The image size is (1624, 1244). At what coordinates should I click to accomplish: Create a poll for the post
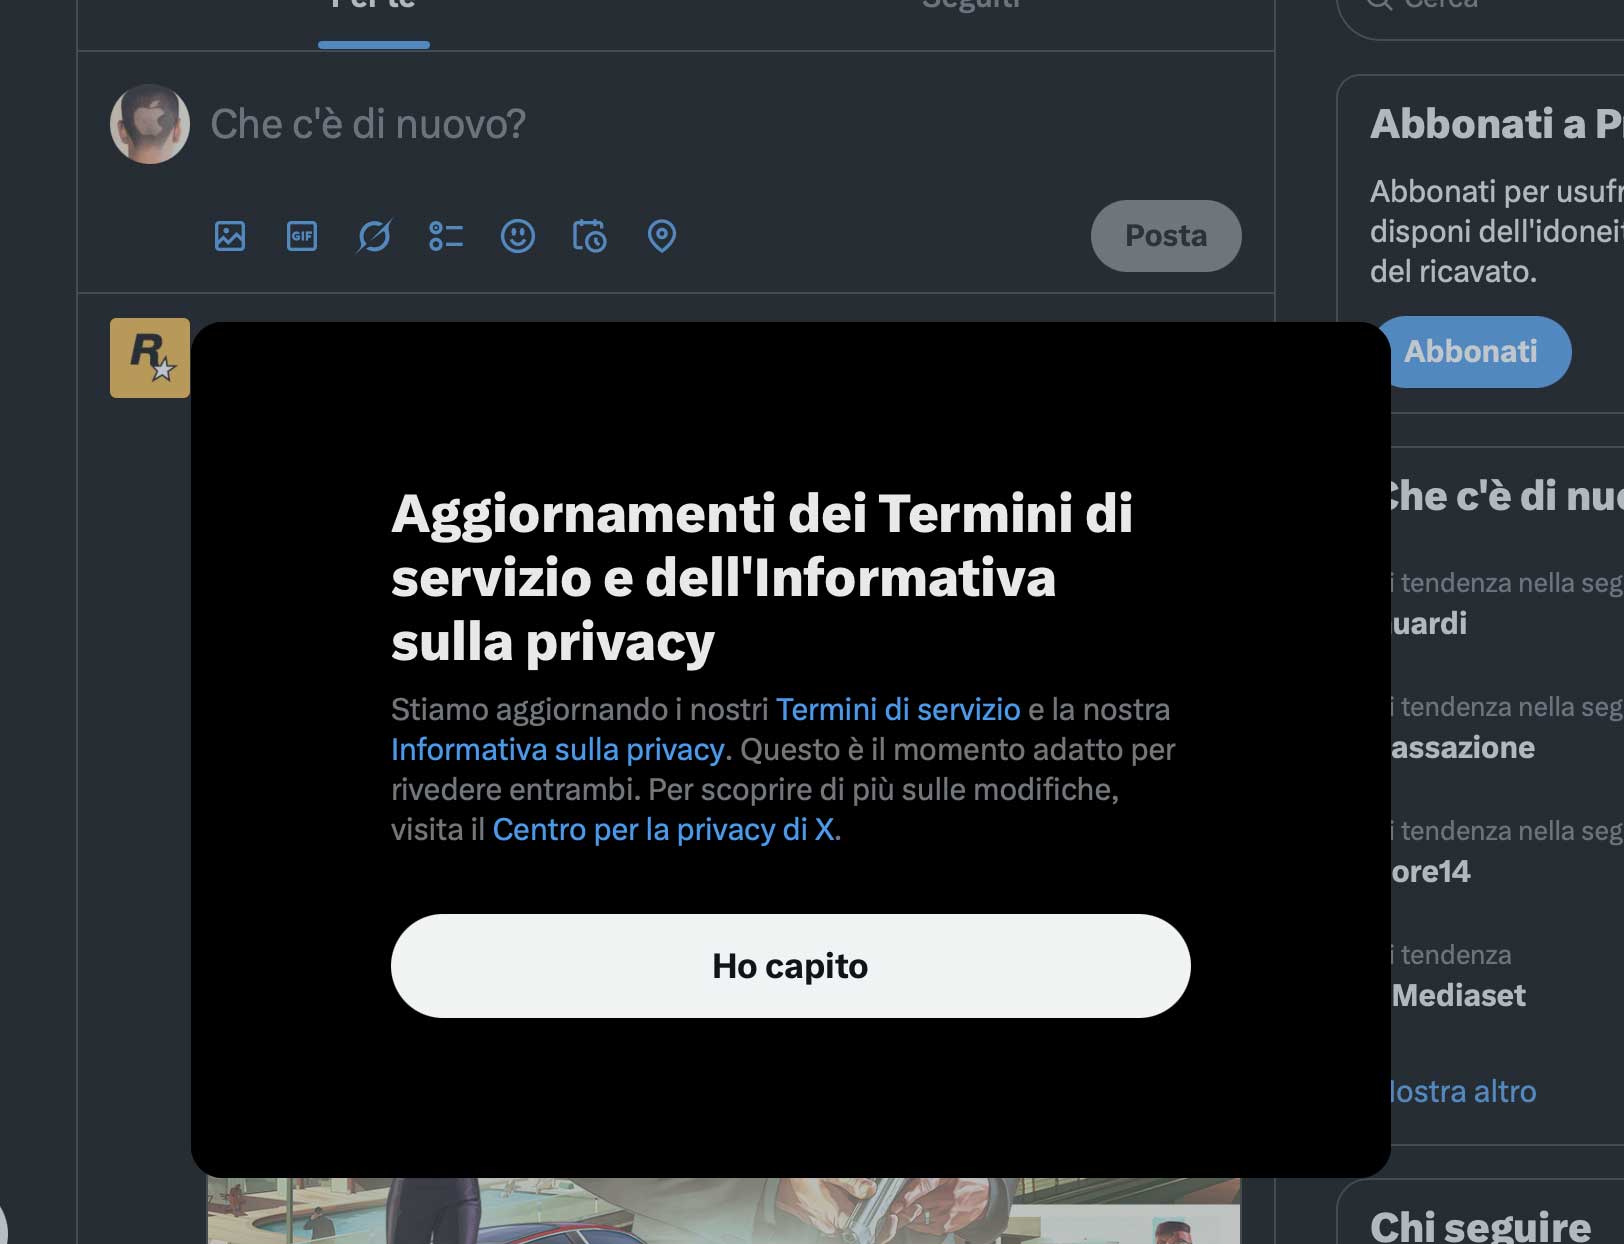(445, 236)
